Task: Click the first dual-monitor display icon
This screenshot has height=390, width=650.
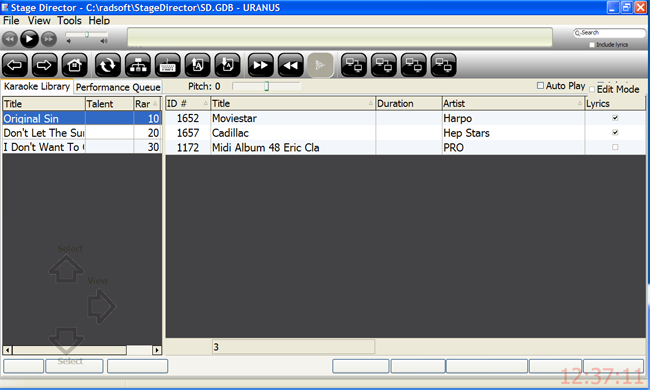Action: 354,65
